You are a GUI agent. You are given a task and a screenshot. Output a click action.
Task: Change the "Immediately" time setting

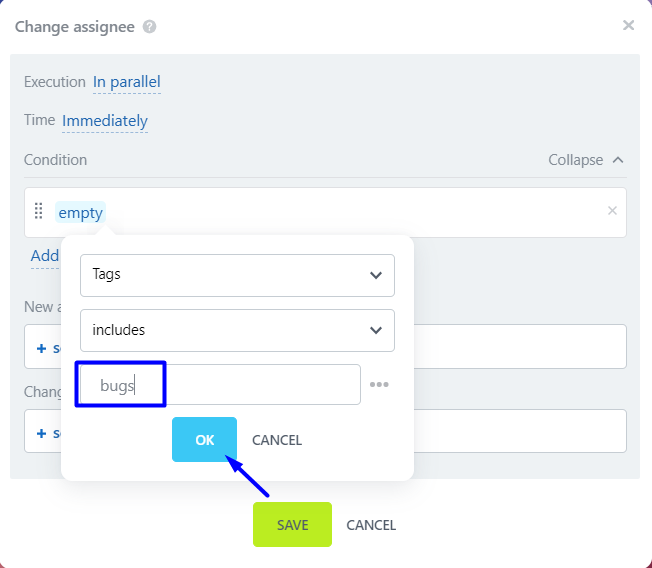pyautogui.click(x=104, y=121)
